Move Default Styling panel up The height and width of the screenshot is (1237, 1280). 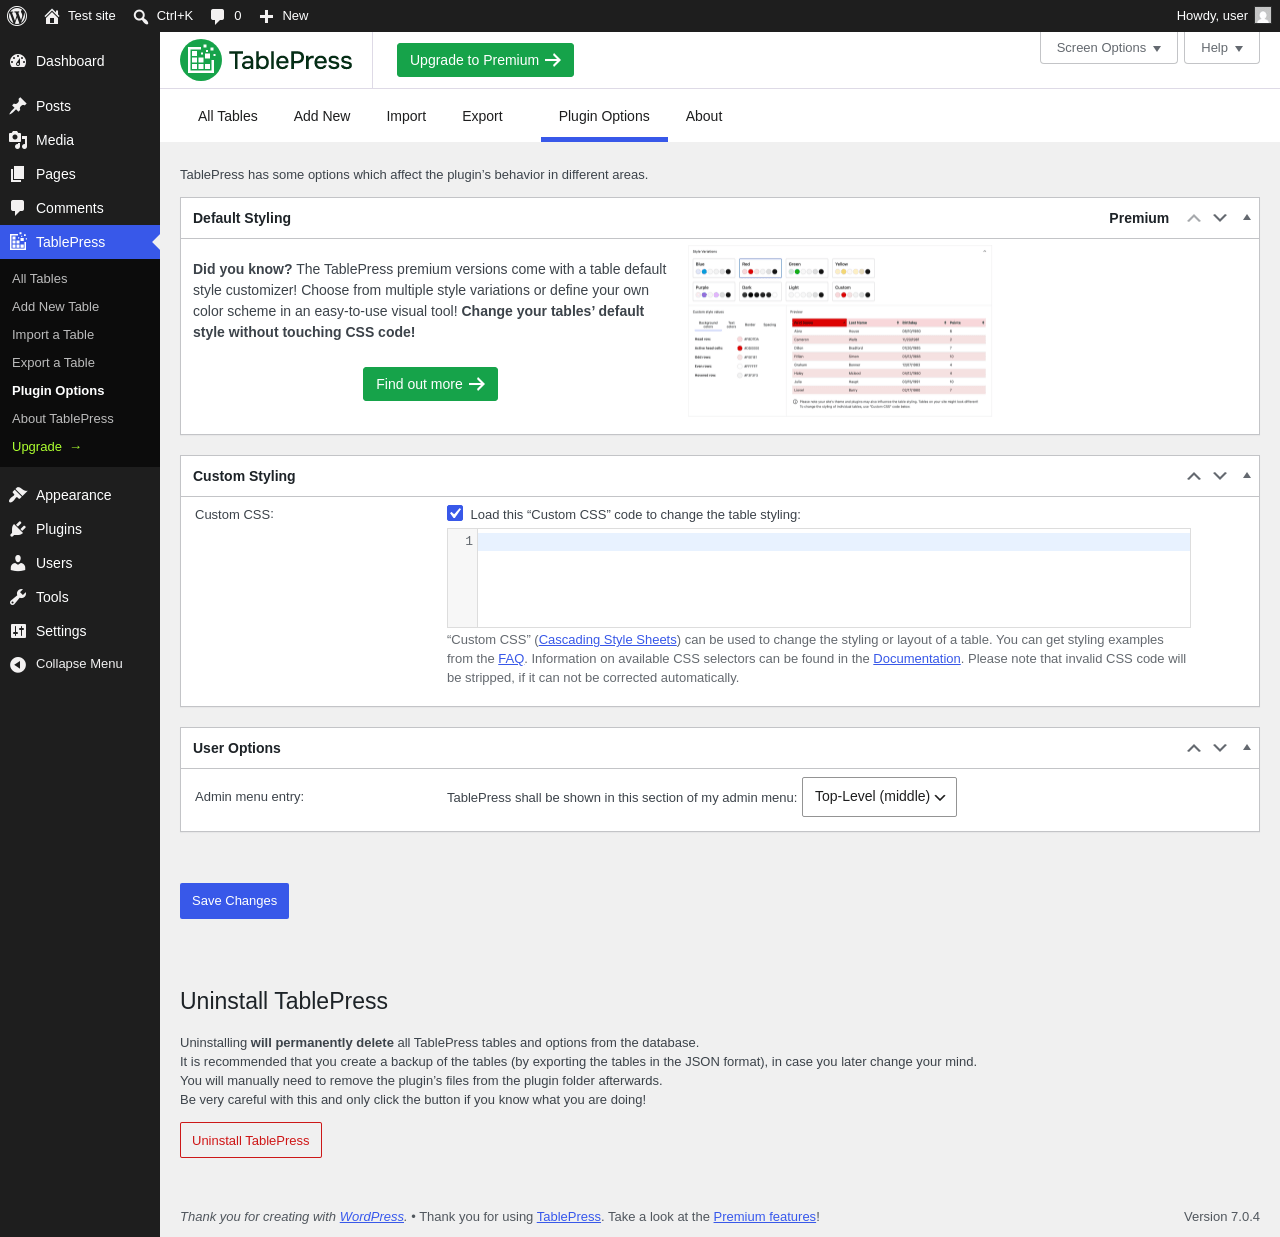point(1194,218)
